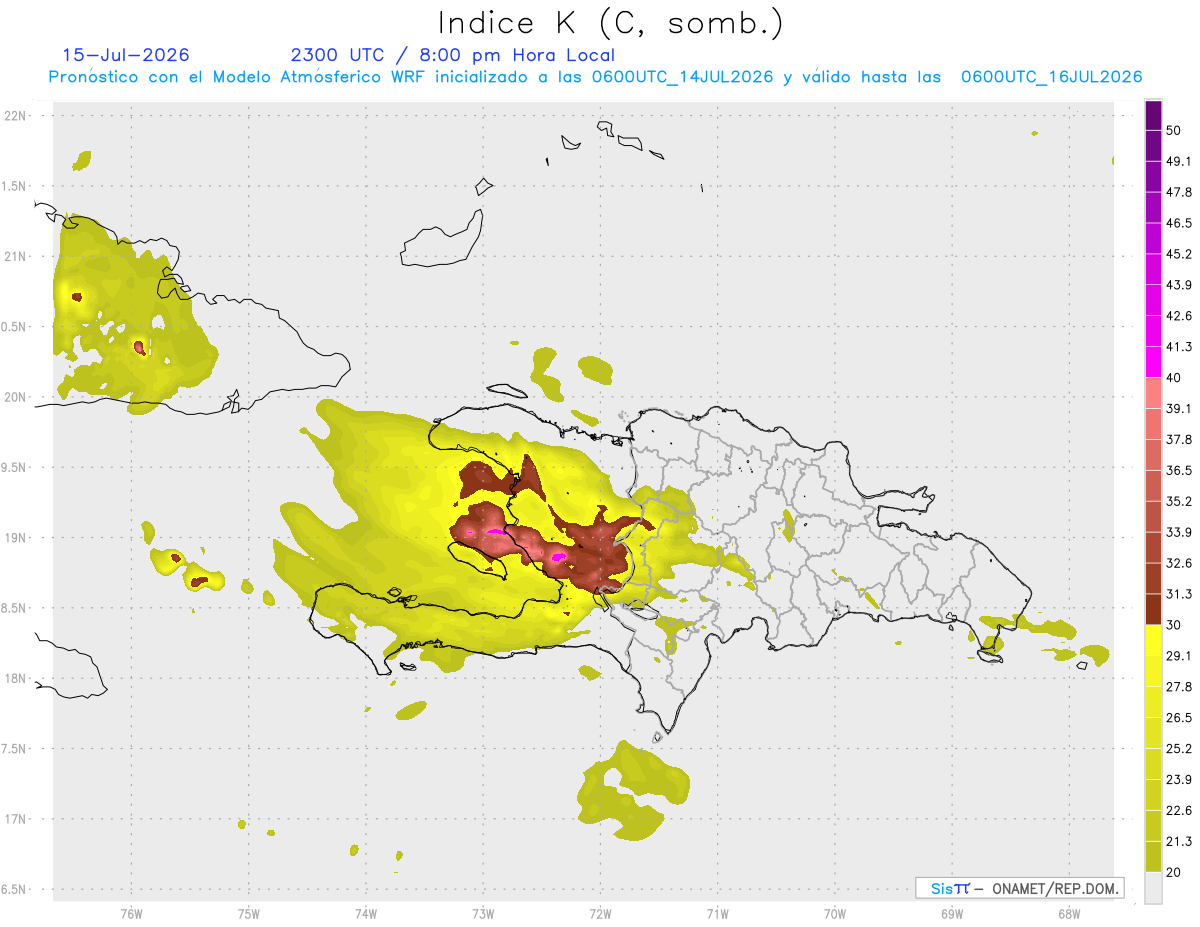Click the colorbar value label 50
Image resolution: width=1200 pixels, height=927 pixels.
pyautogui.click(x=1176, y=130)
